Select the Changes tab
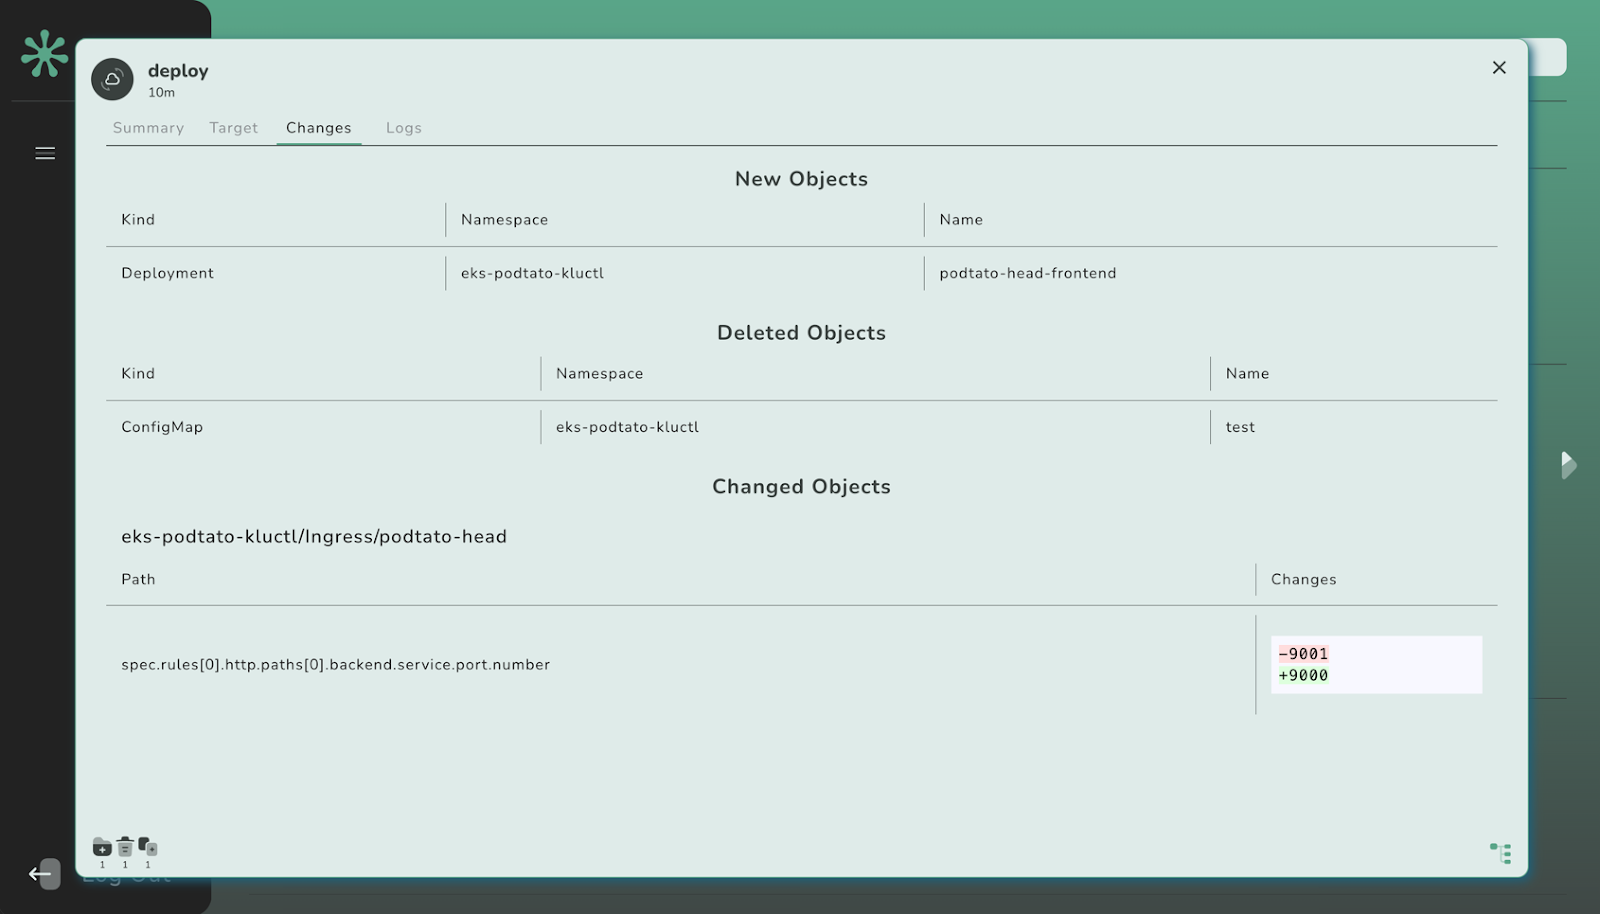This screenshot has height=914, width=1600. click(x=318, y=128)
